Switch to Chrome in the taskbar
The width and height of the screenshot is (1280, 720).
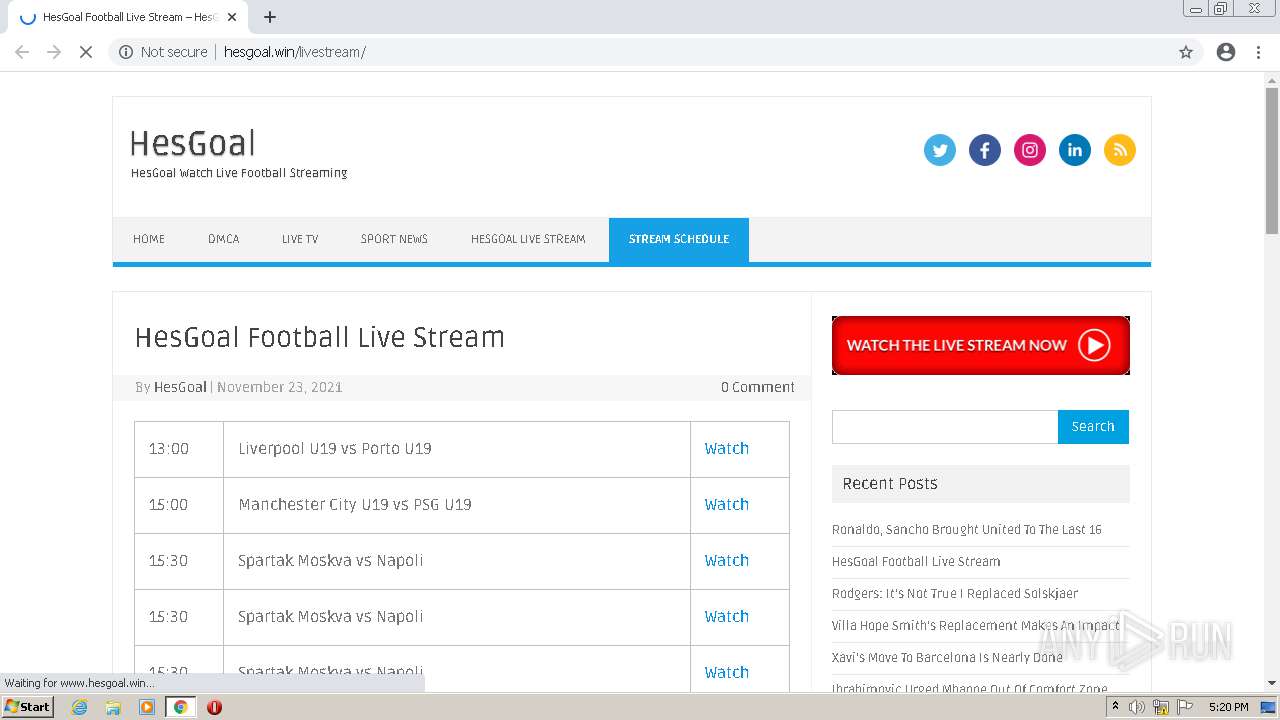coord(180,707)
